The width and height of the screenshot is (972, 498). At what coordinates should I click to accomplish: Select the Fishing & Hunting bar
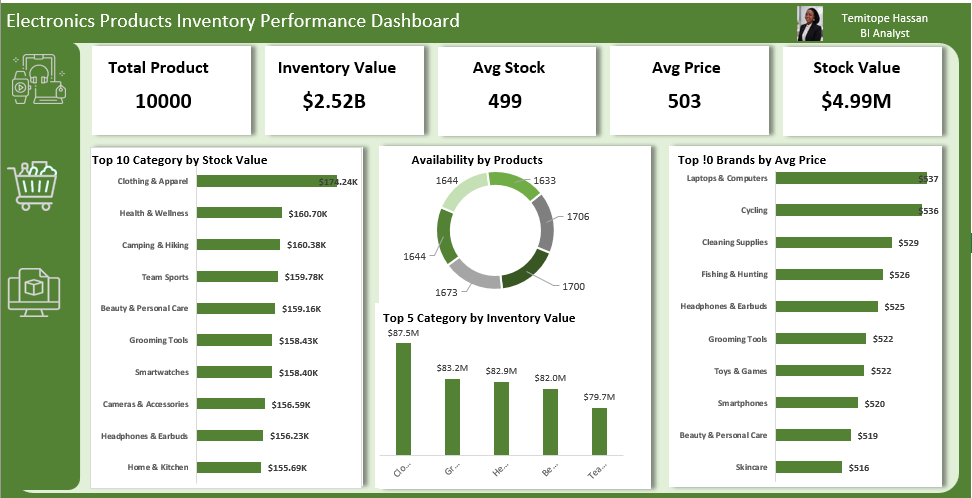coord(829,274)
